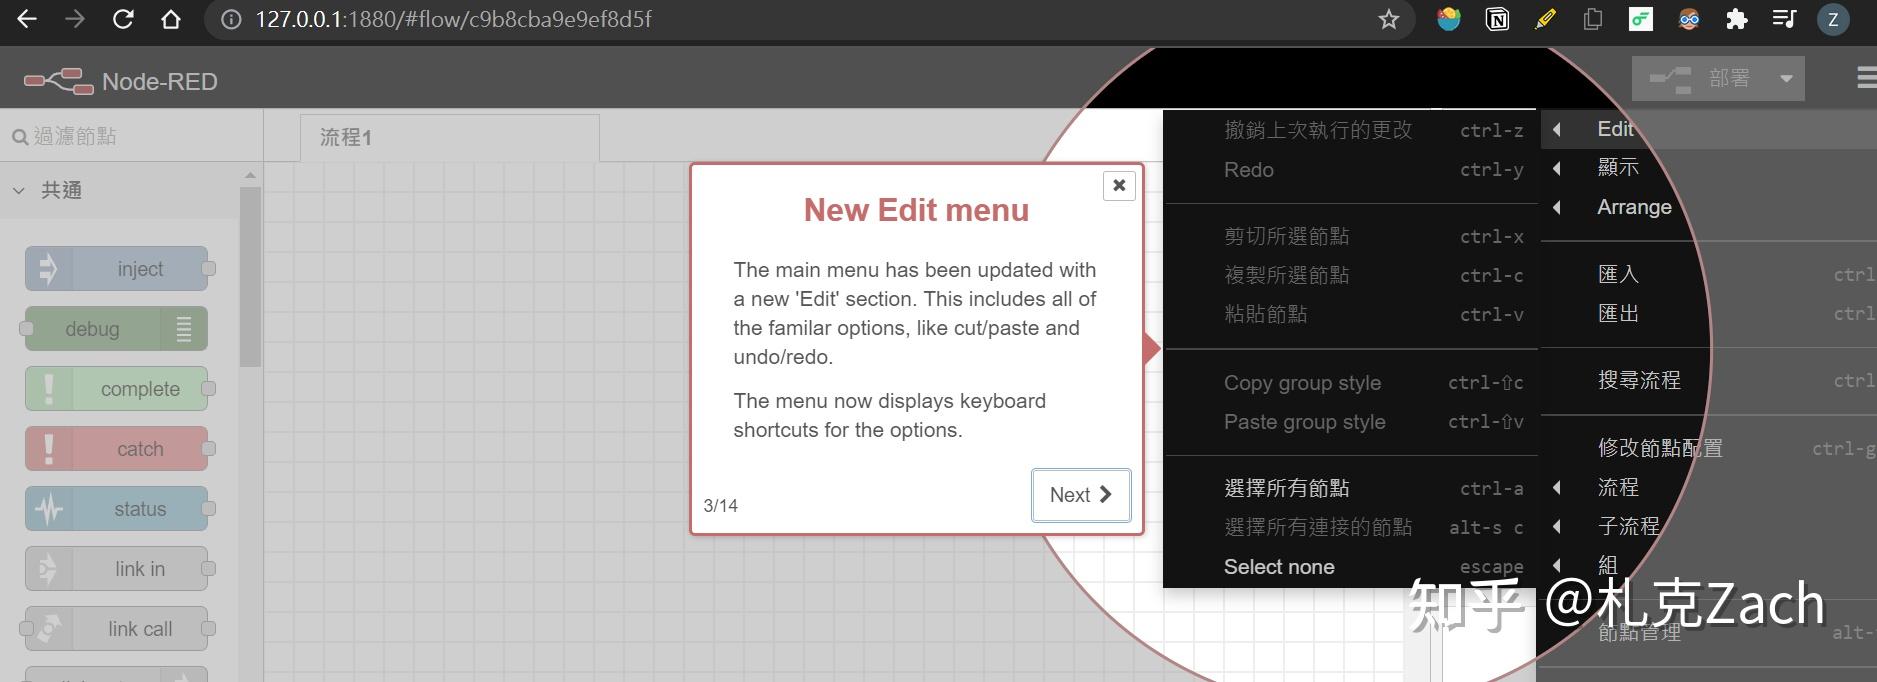This screenshot has height=682, width=1877.
Task: Click 選擇所有連接的節點 menu entry
Action: coord(1351,527)
